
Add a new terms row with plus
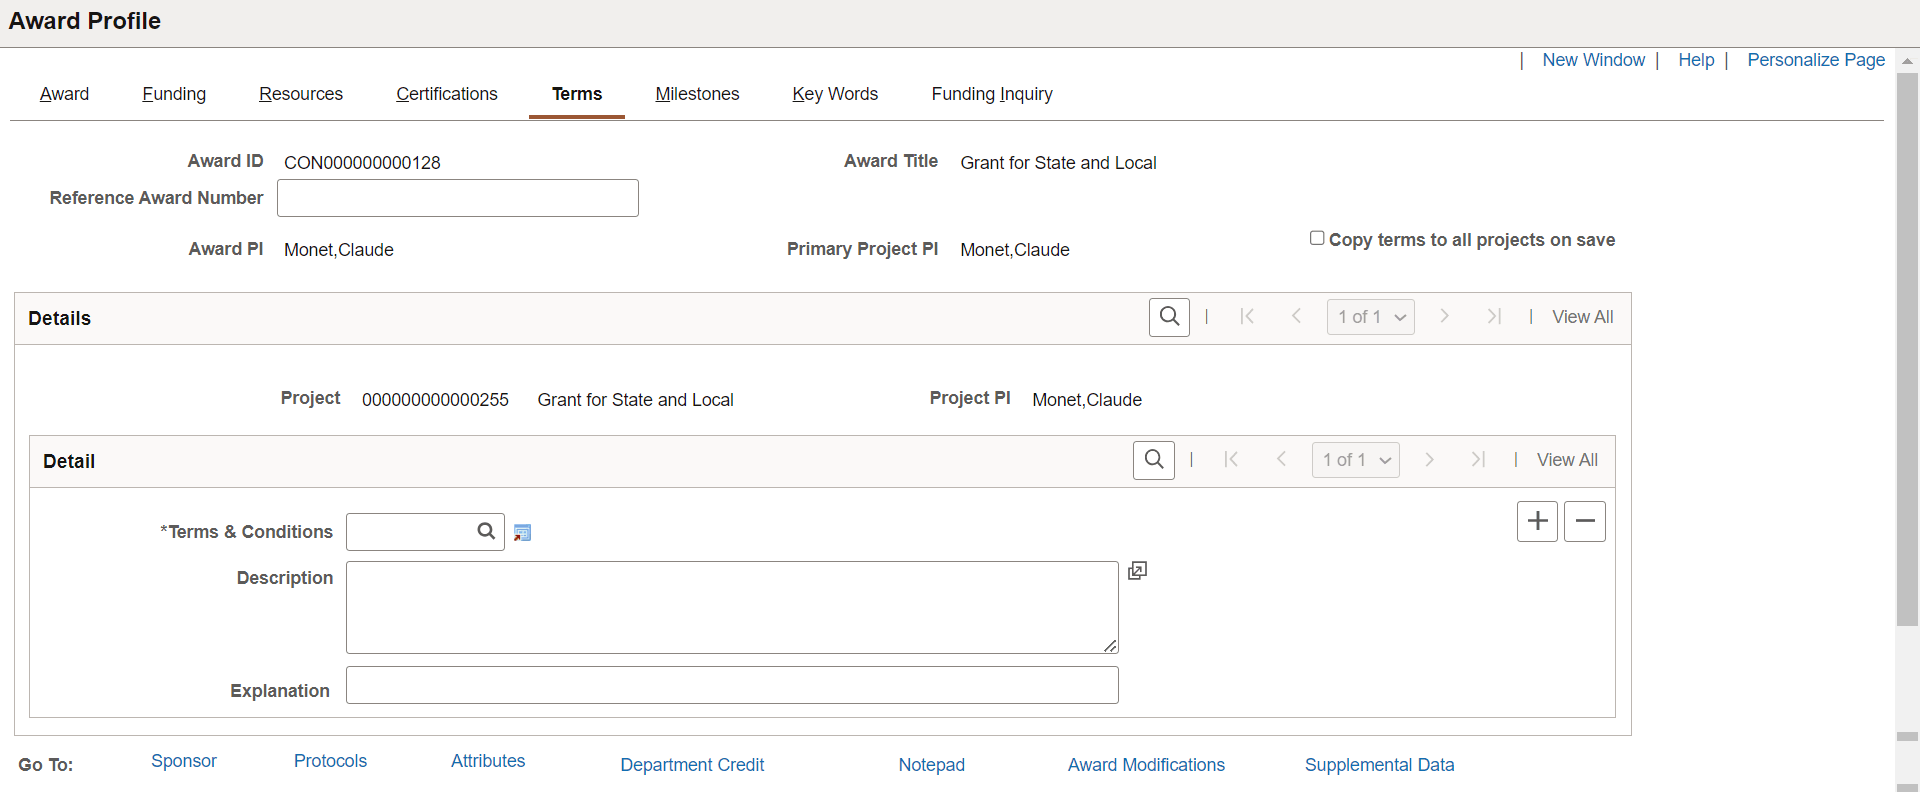(x=1537, y=521)
